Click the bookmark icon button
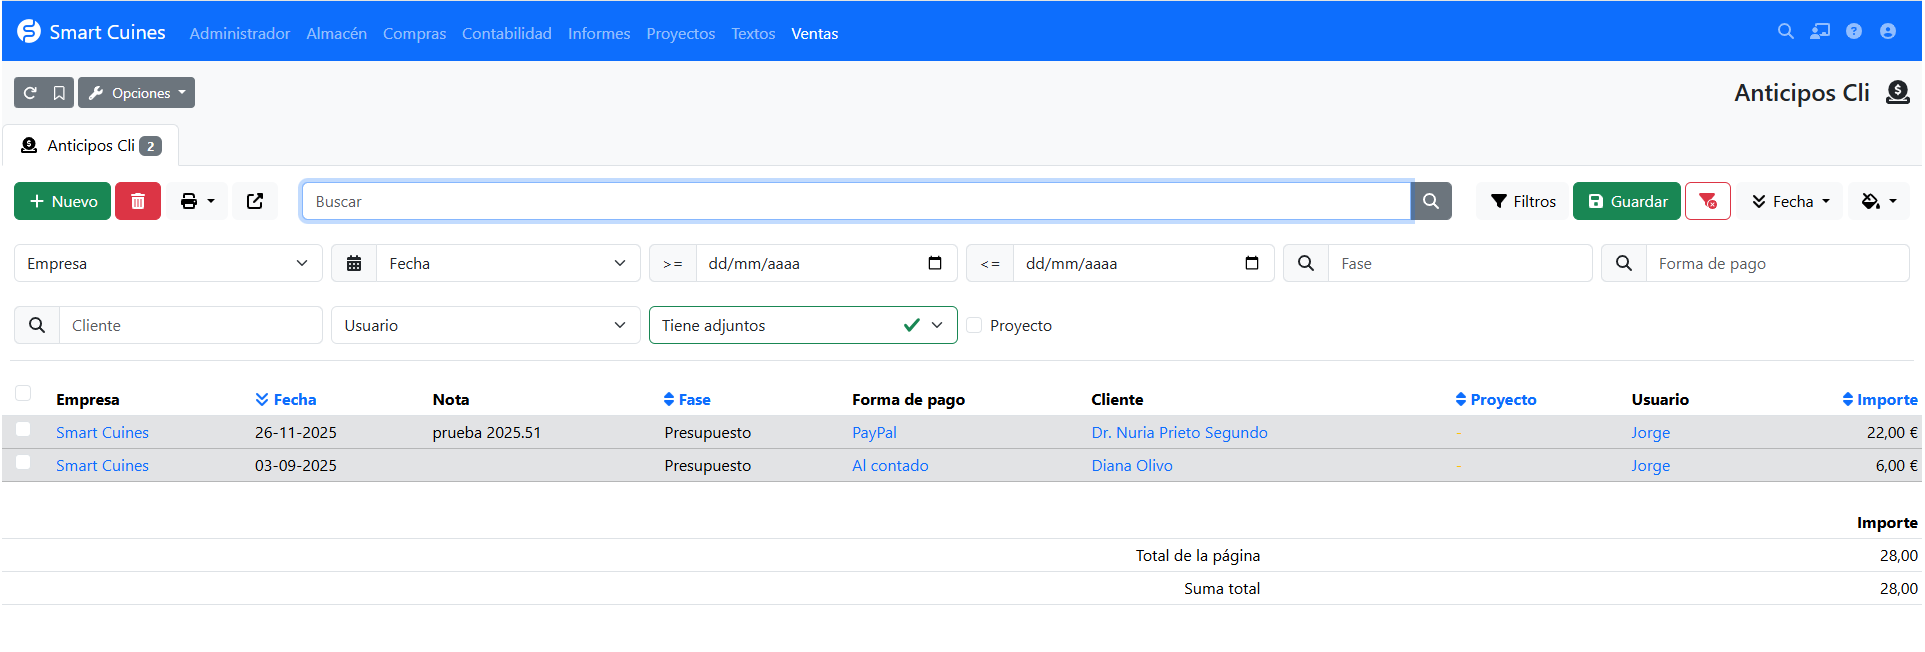The height and width of the screenshot is (652, 1925). pos(59,93)
